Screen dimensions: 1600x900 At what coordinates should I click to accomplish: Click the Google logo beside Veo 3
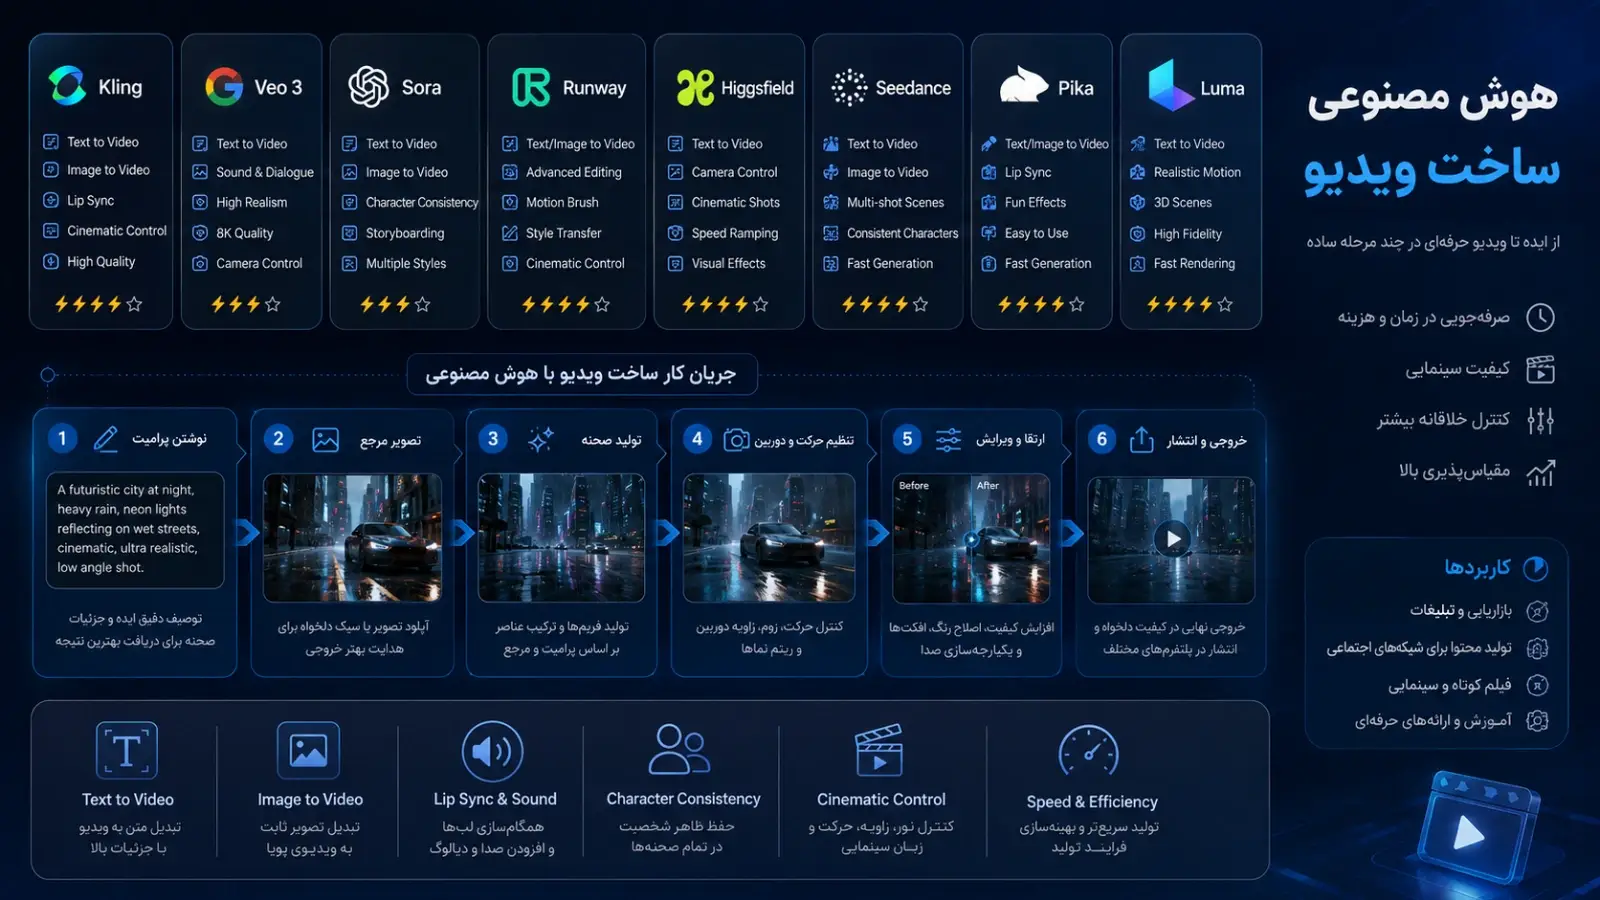pyautogui.click(x=224, y=87)
